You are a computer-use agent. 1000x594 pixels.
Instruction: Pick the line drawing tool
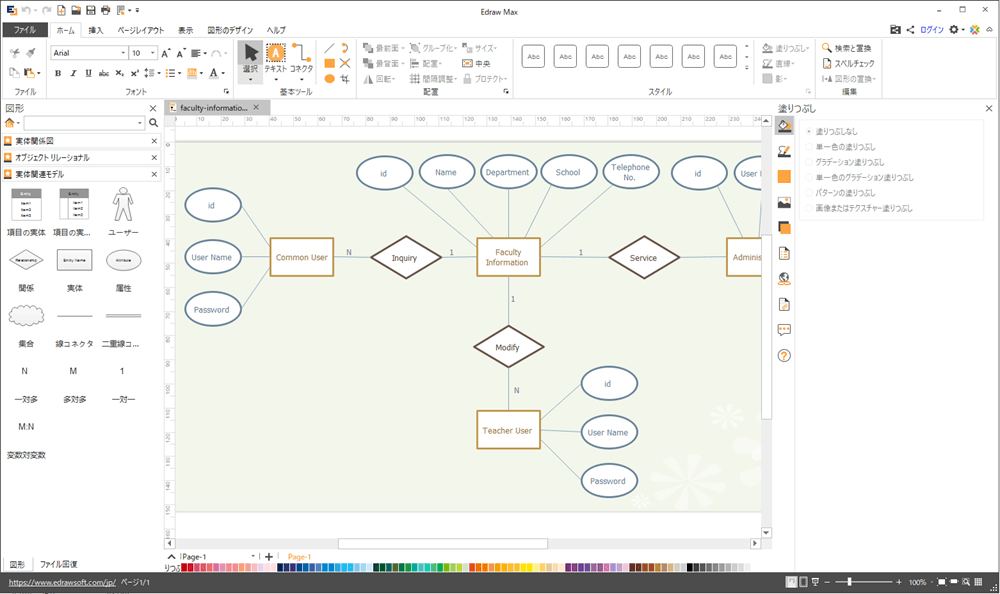point(329,48)
